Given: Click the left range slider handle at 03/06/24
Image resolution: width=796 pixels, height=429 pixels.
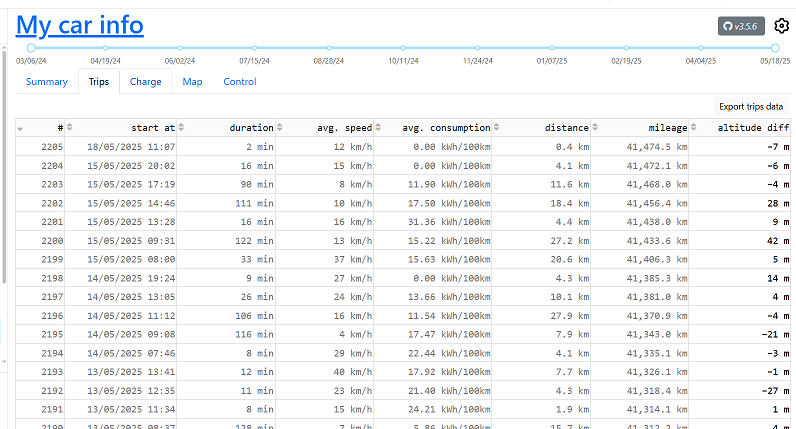Looking at the screenshot, I should click(31, 48).
